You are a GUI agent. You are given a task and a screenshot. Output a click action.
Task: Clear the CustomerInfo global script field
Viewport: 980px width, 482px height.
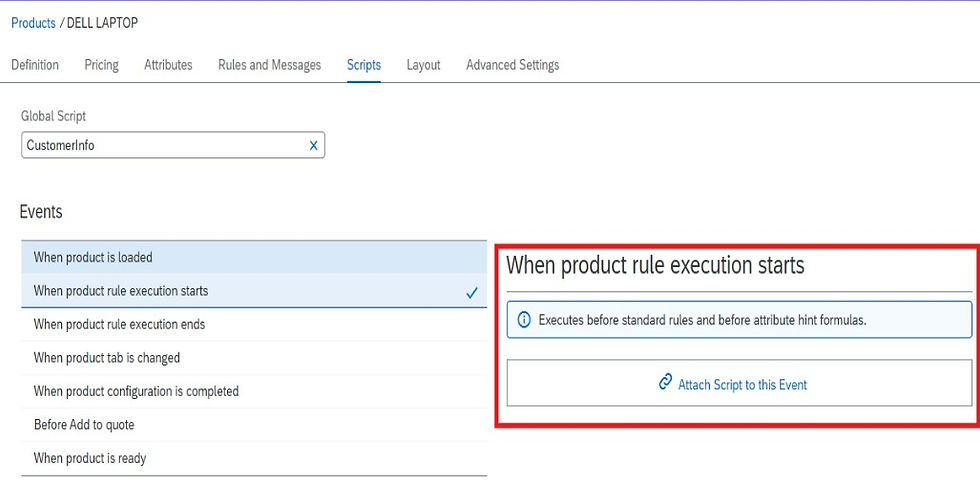313,145
